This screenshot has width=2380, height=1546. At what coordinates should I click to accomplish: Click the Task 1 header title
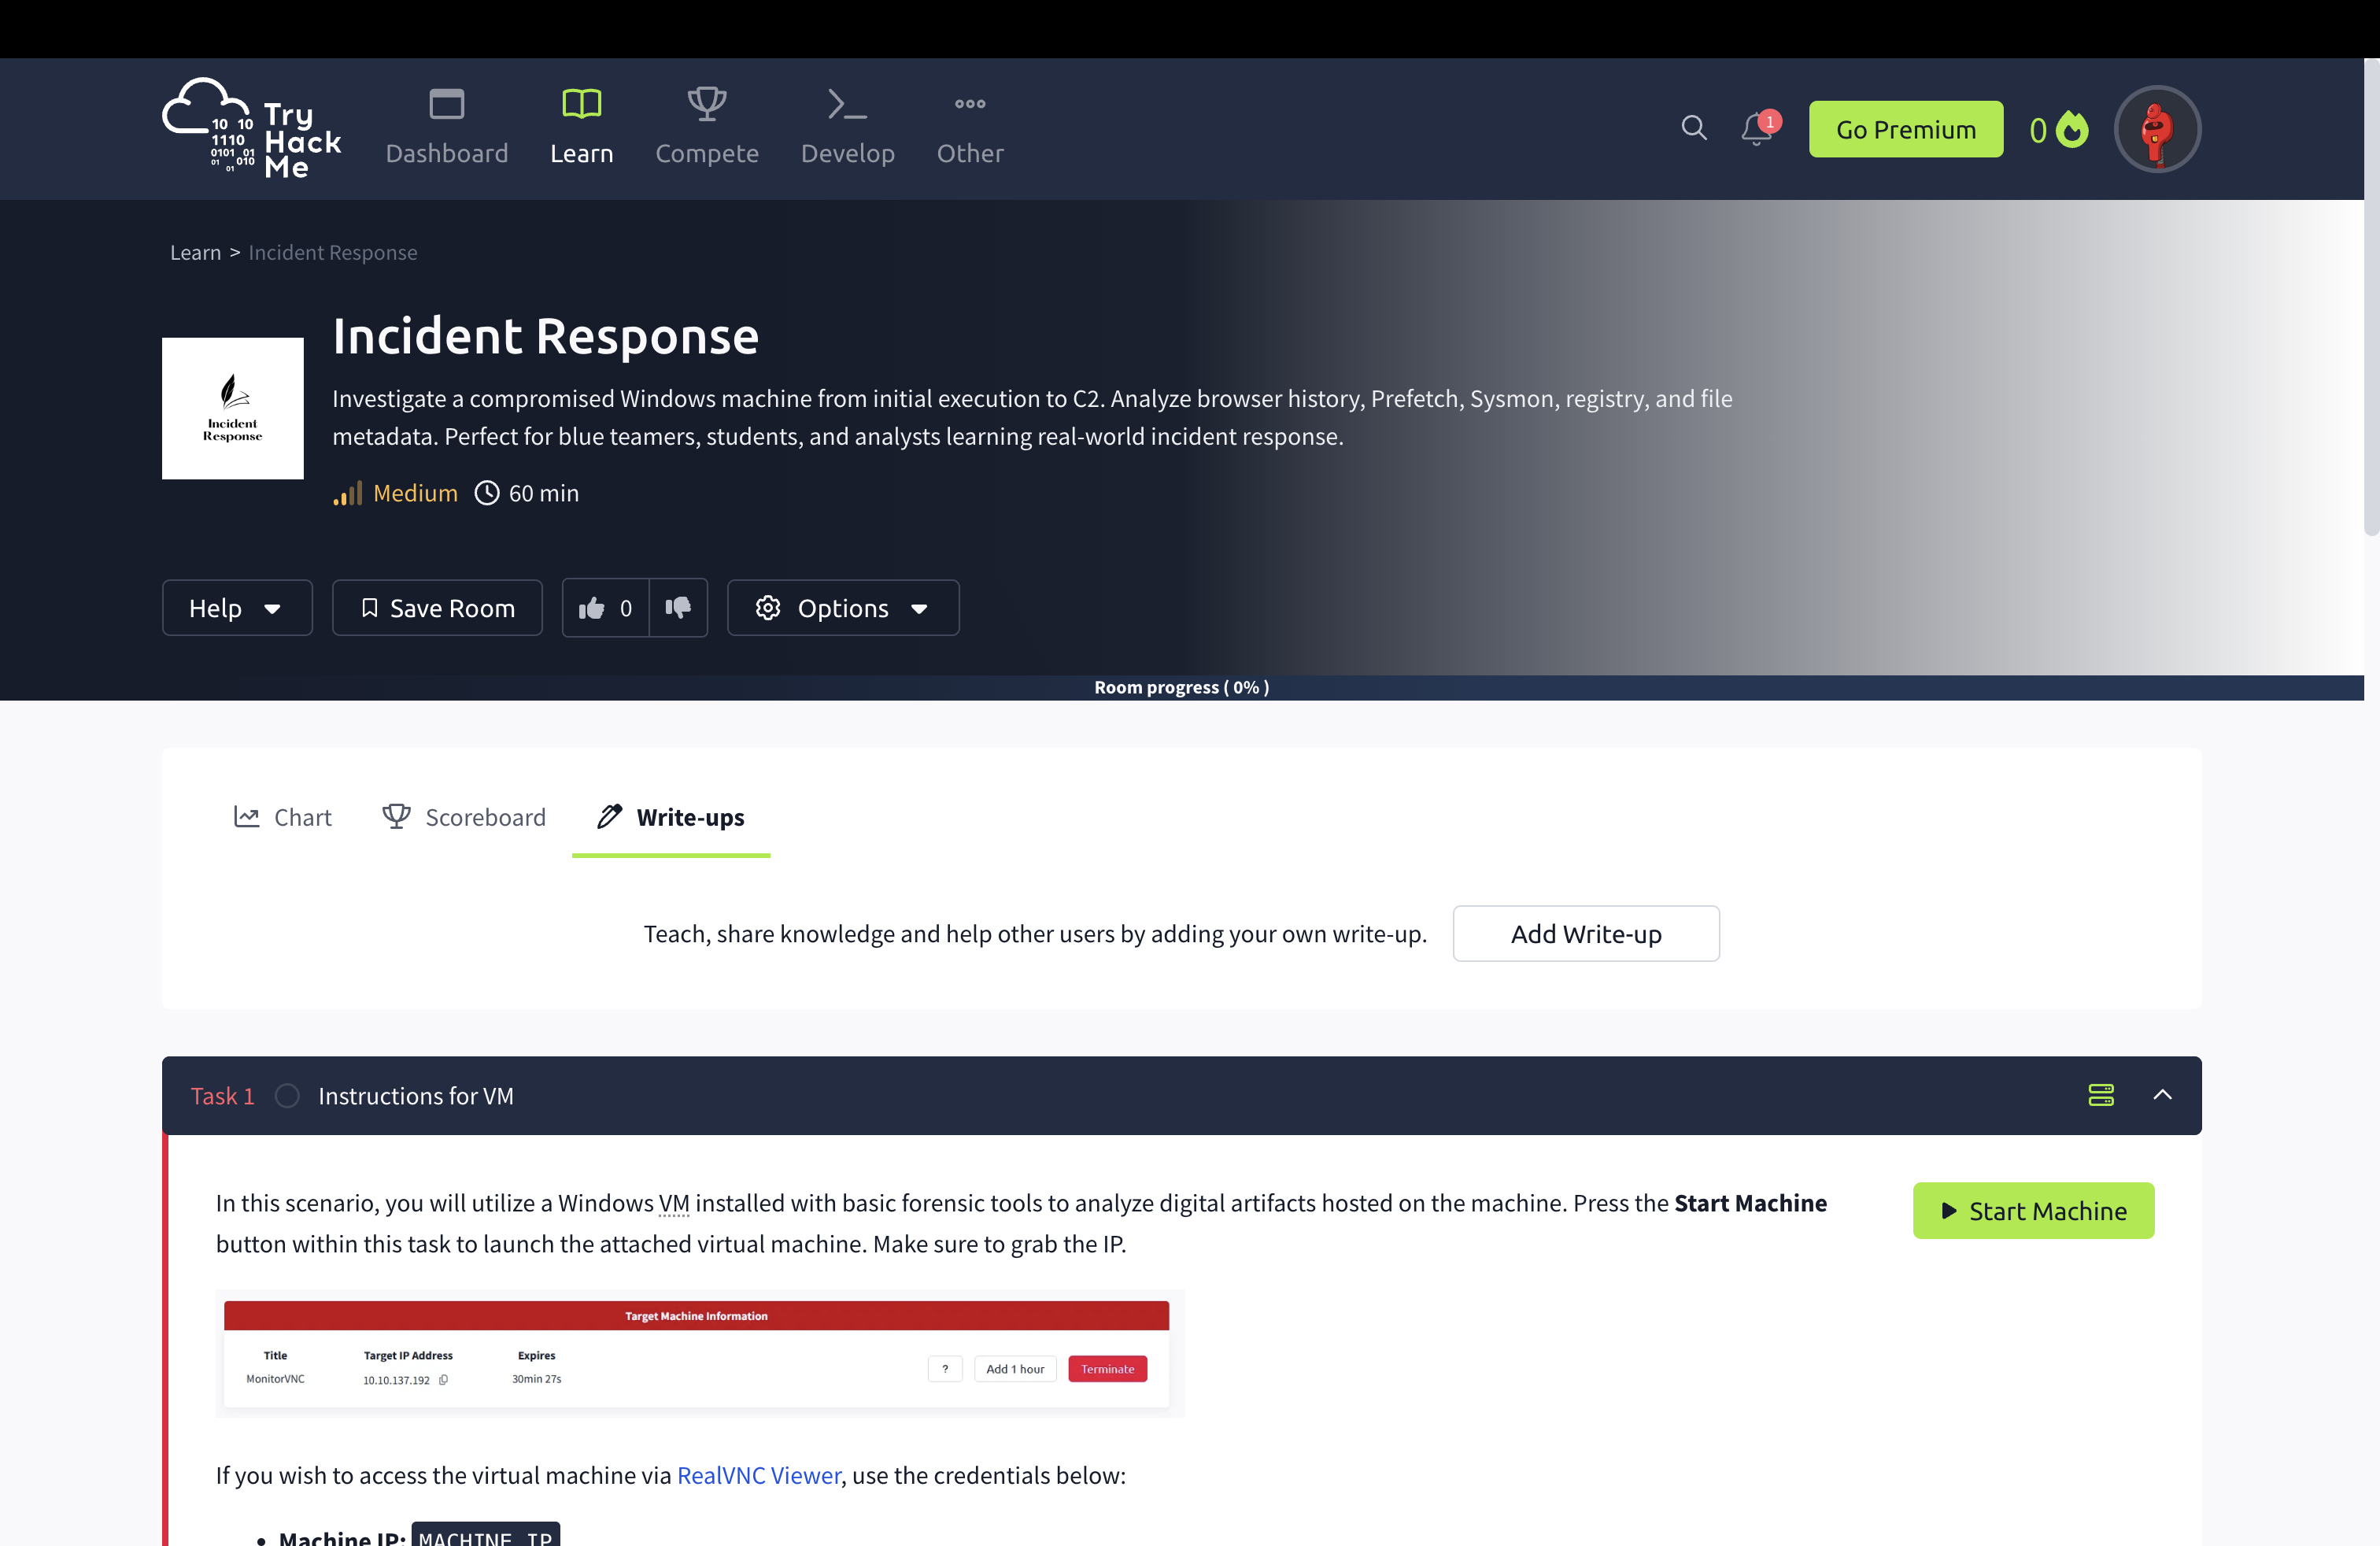click(415, 1096)
